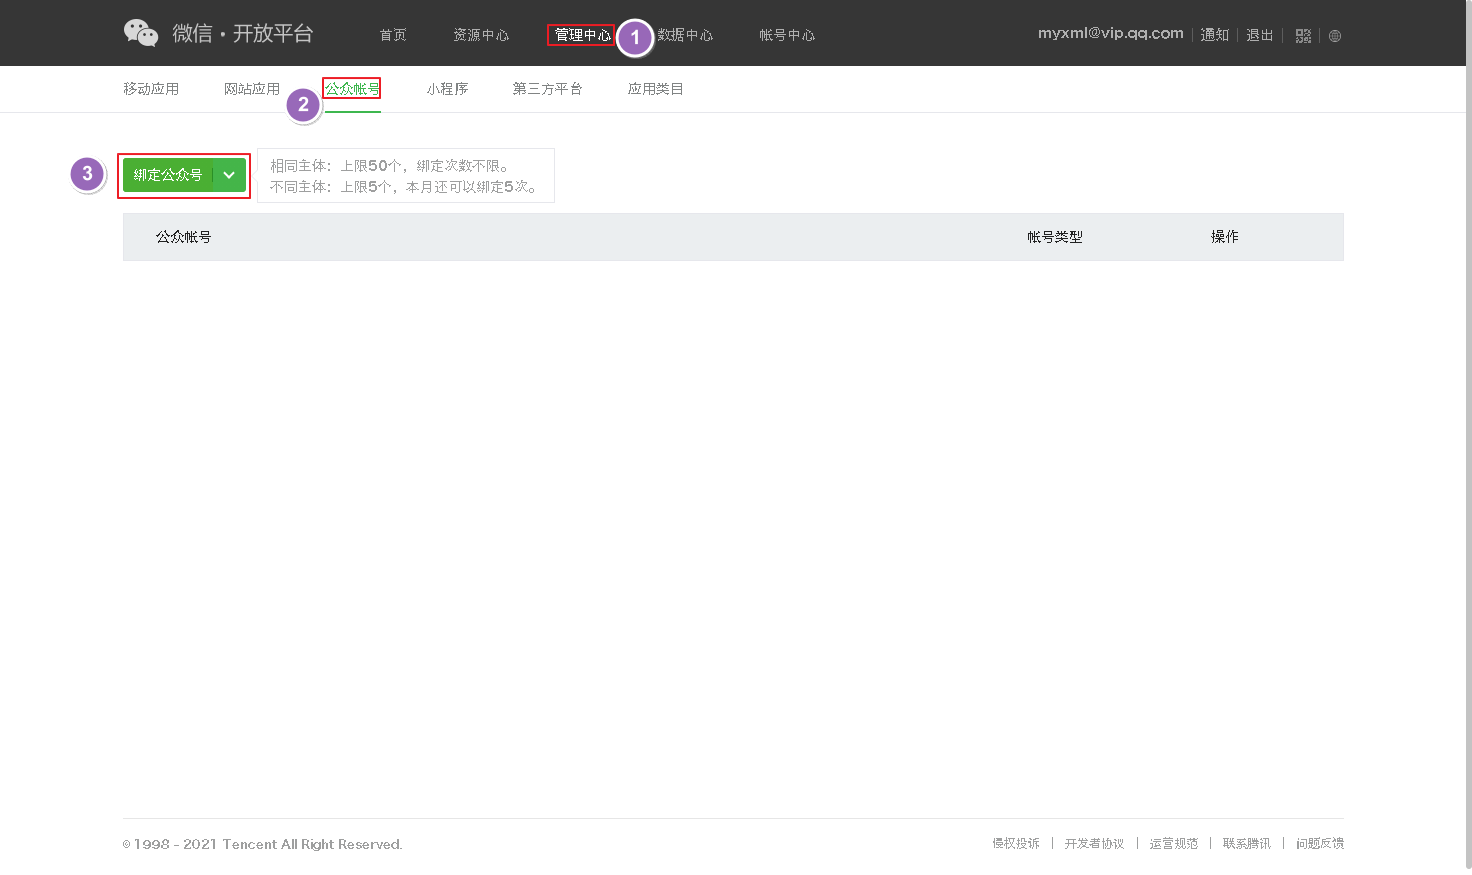The height and width of the screenshot is (875, 1472).
Task: Switch to the 网站应用 tab
Action: (x=252, y=89)
